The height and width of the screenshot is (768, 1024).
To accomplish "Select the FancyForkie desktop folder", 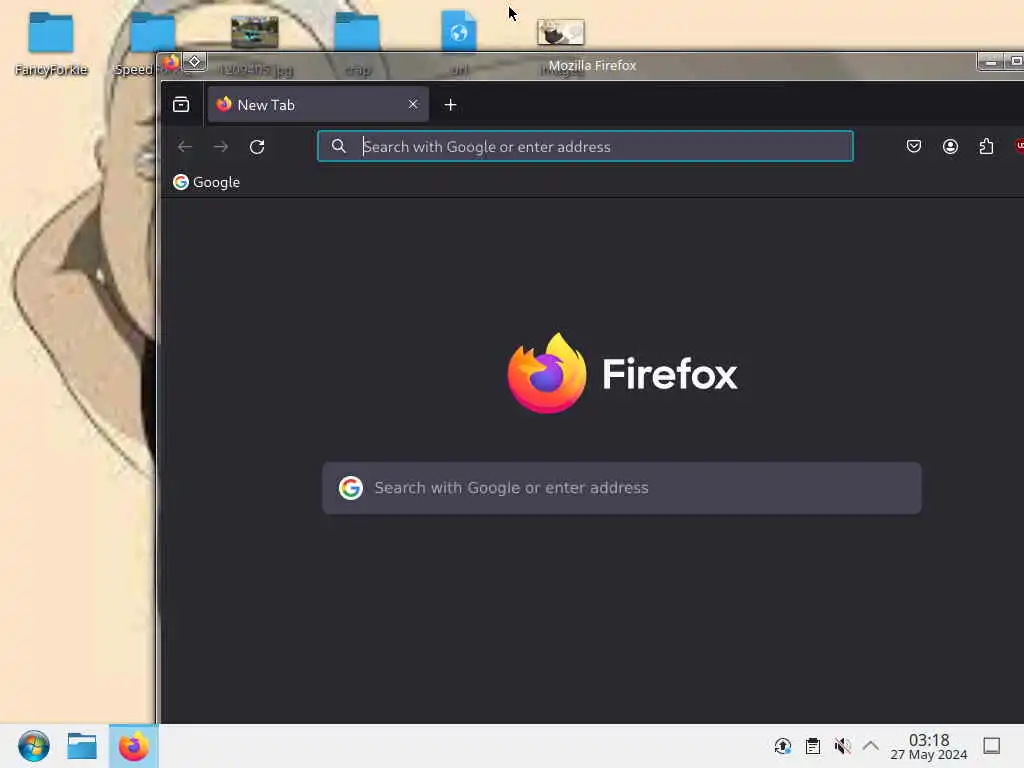I will (51, 44).
